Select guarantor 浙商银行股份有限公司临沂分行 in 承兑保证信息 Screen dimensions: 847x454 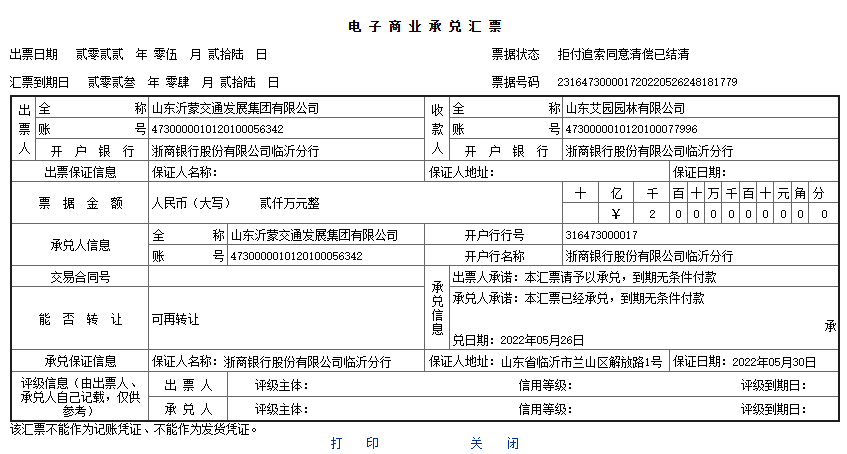[x=307, y=362]
